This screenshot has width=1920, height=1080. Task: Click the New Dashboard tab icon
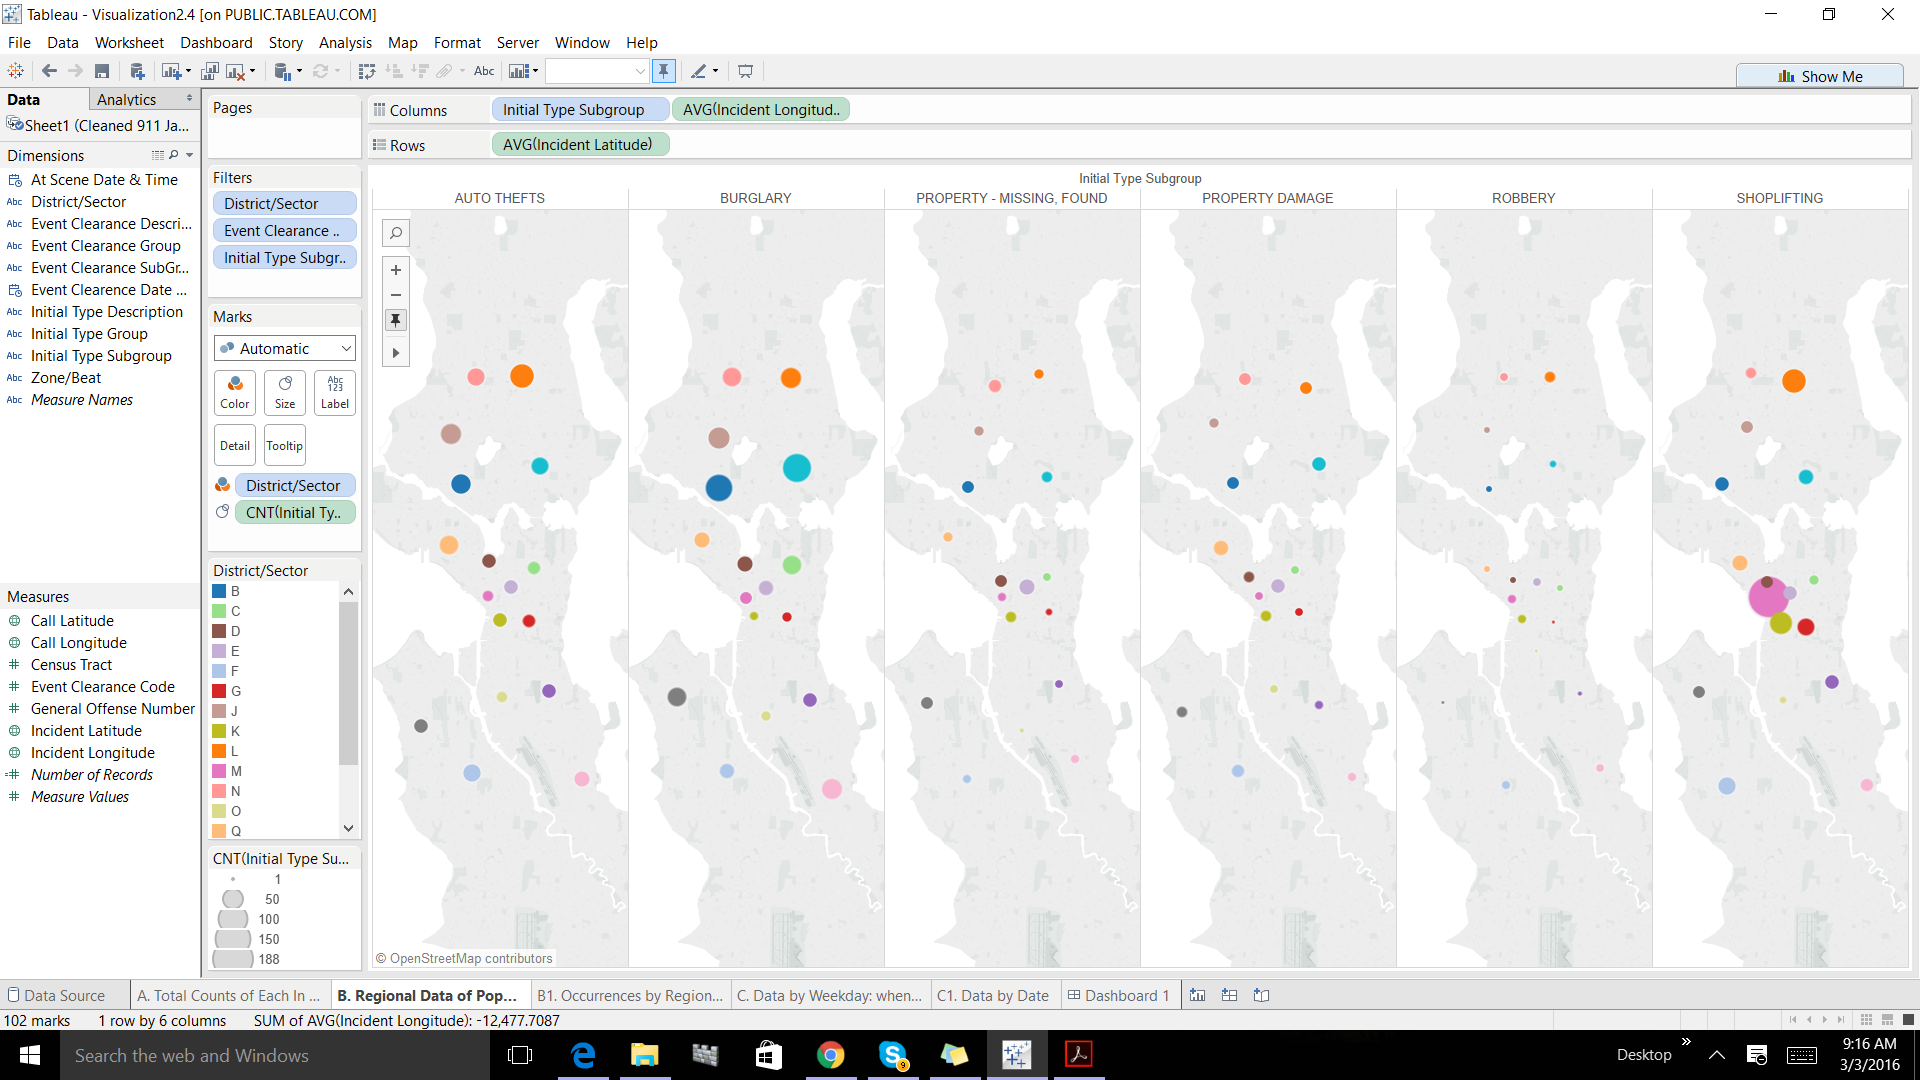1229,995
